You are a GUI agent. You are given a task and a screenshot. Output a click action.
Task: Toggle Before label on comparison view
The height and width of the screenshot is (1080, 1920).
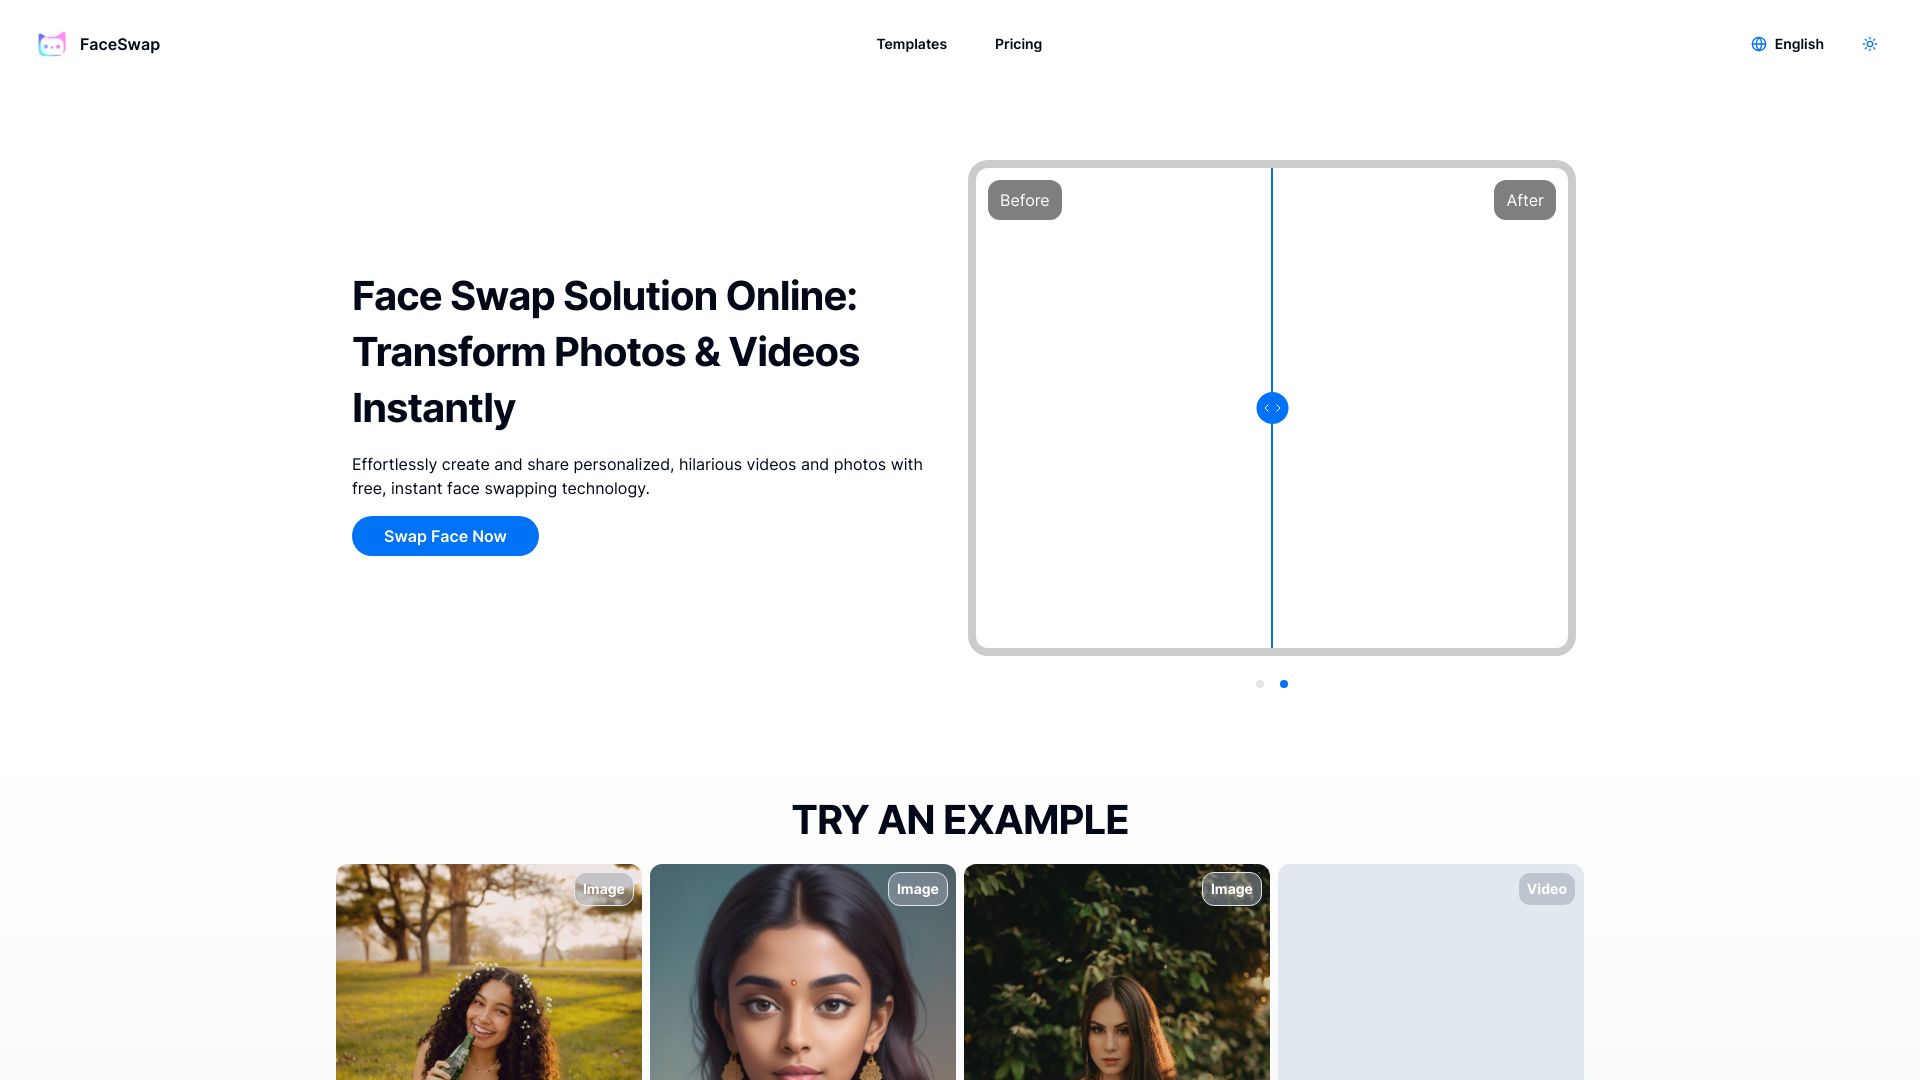click(x=1025, y=199)
